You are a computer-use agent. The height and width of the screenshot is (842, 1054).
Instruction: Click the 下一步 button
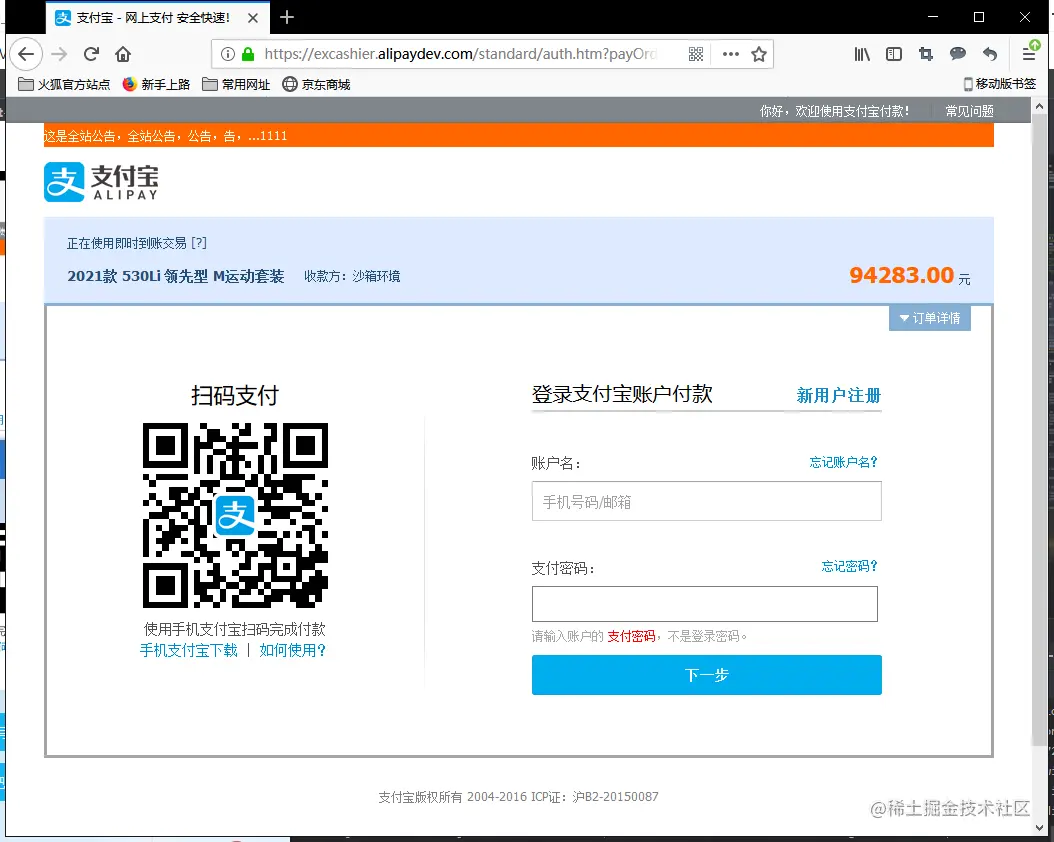click(706, 675)
